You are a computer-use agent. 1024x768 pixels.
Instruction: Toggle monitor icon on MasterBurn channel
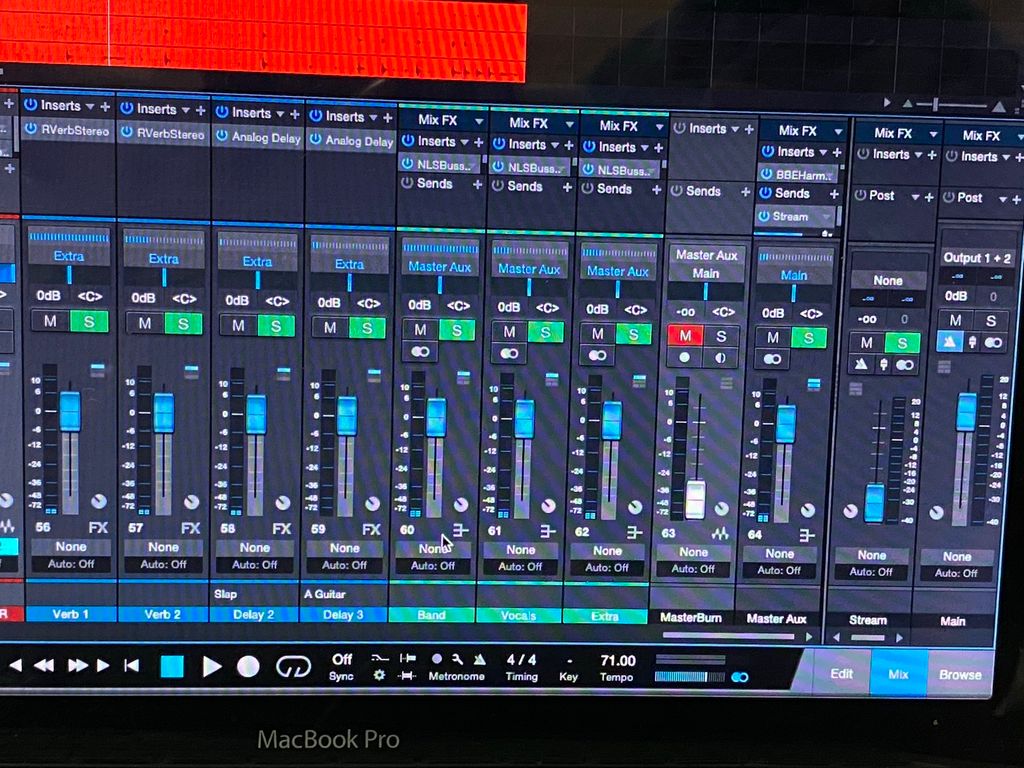click(x=720, y=358)
